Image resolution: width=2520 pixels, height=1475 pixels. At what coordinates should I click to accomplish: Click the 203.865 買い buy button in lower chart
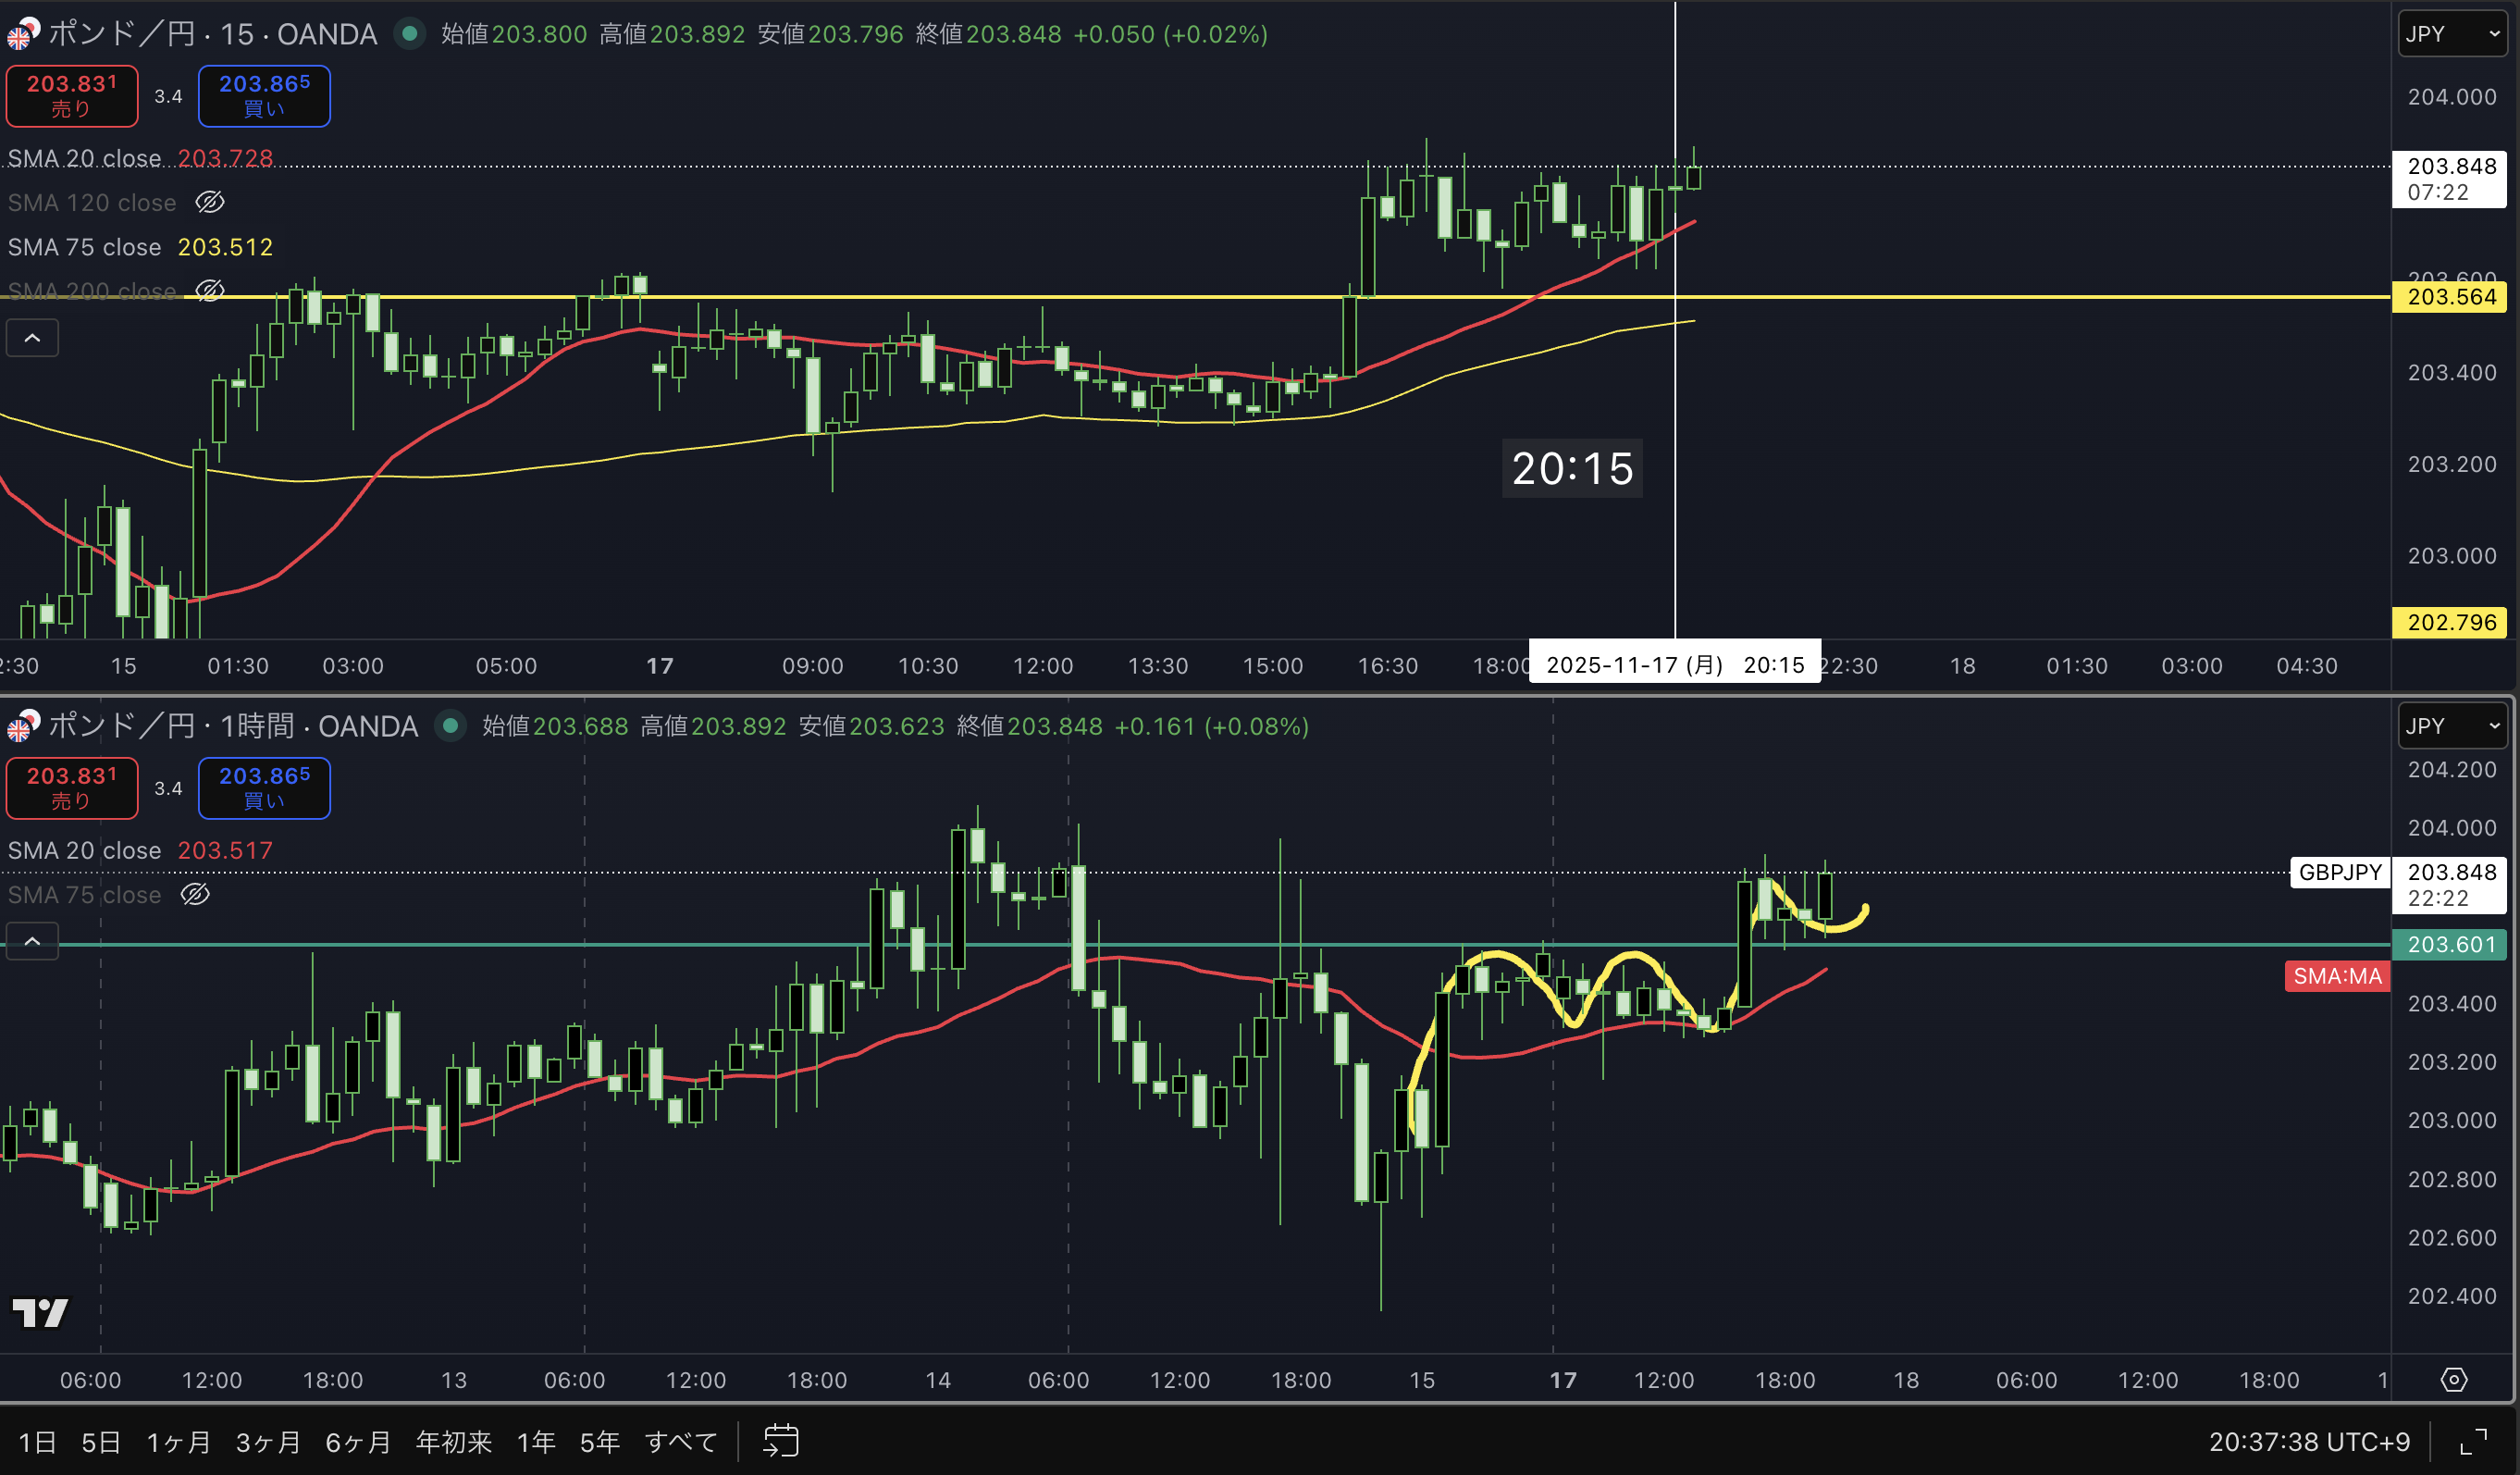264,788
